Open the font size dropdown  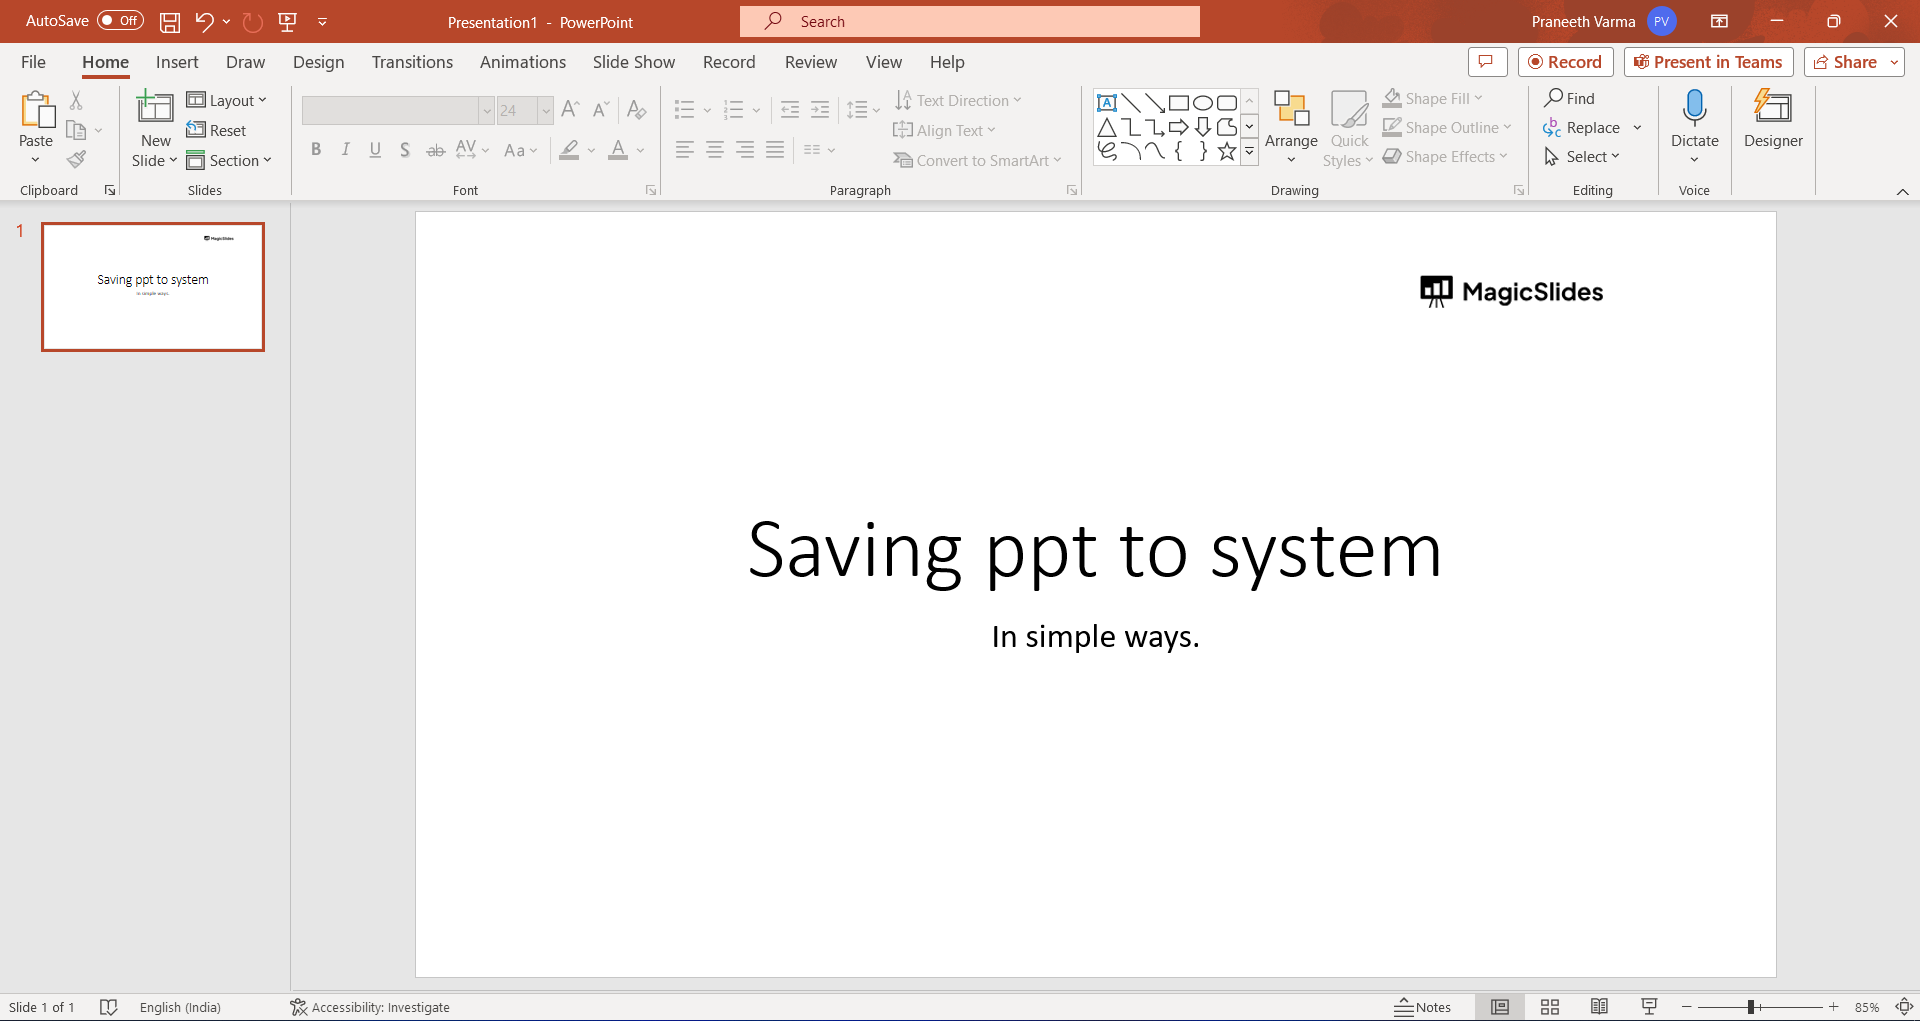pos(546,110)
